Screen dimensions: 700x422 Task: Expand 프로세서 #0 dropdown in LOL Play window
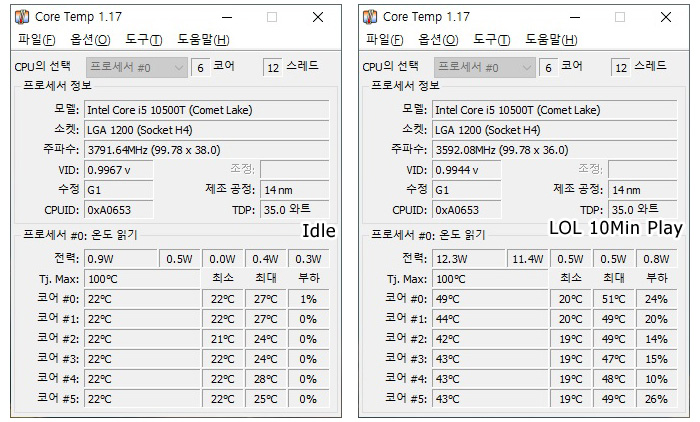[x=527, y=67]
